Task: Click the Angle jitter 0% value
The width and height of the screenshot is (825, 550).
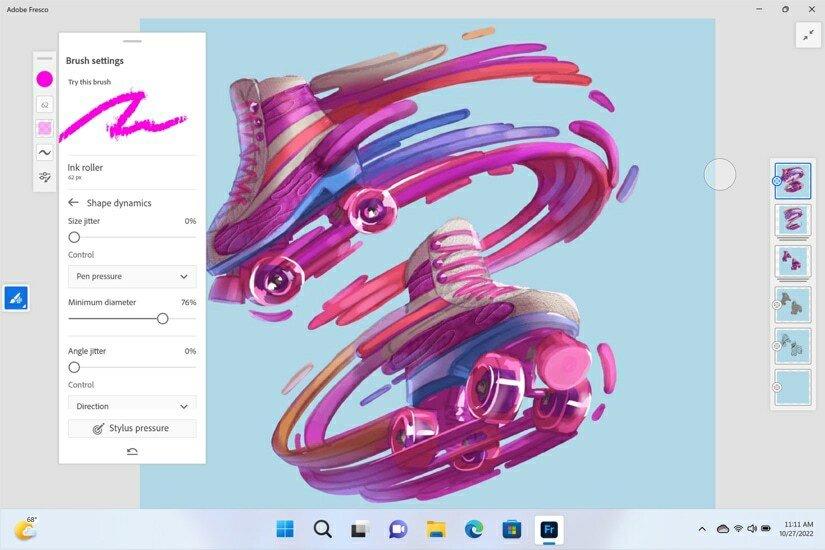Action: 190,351
